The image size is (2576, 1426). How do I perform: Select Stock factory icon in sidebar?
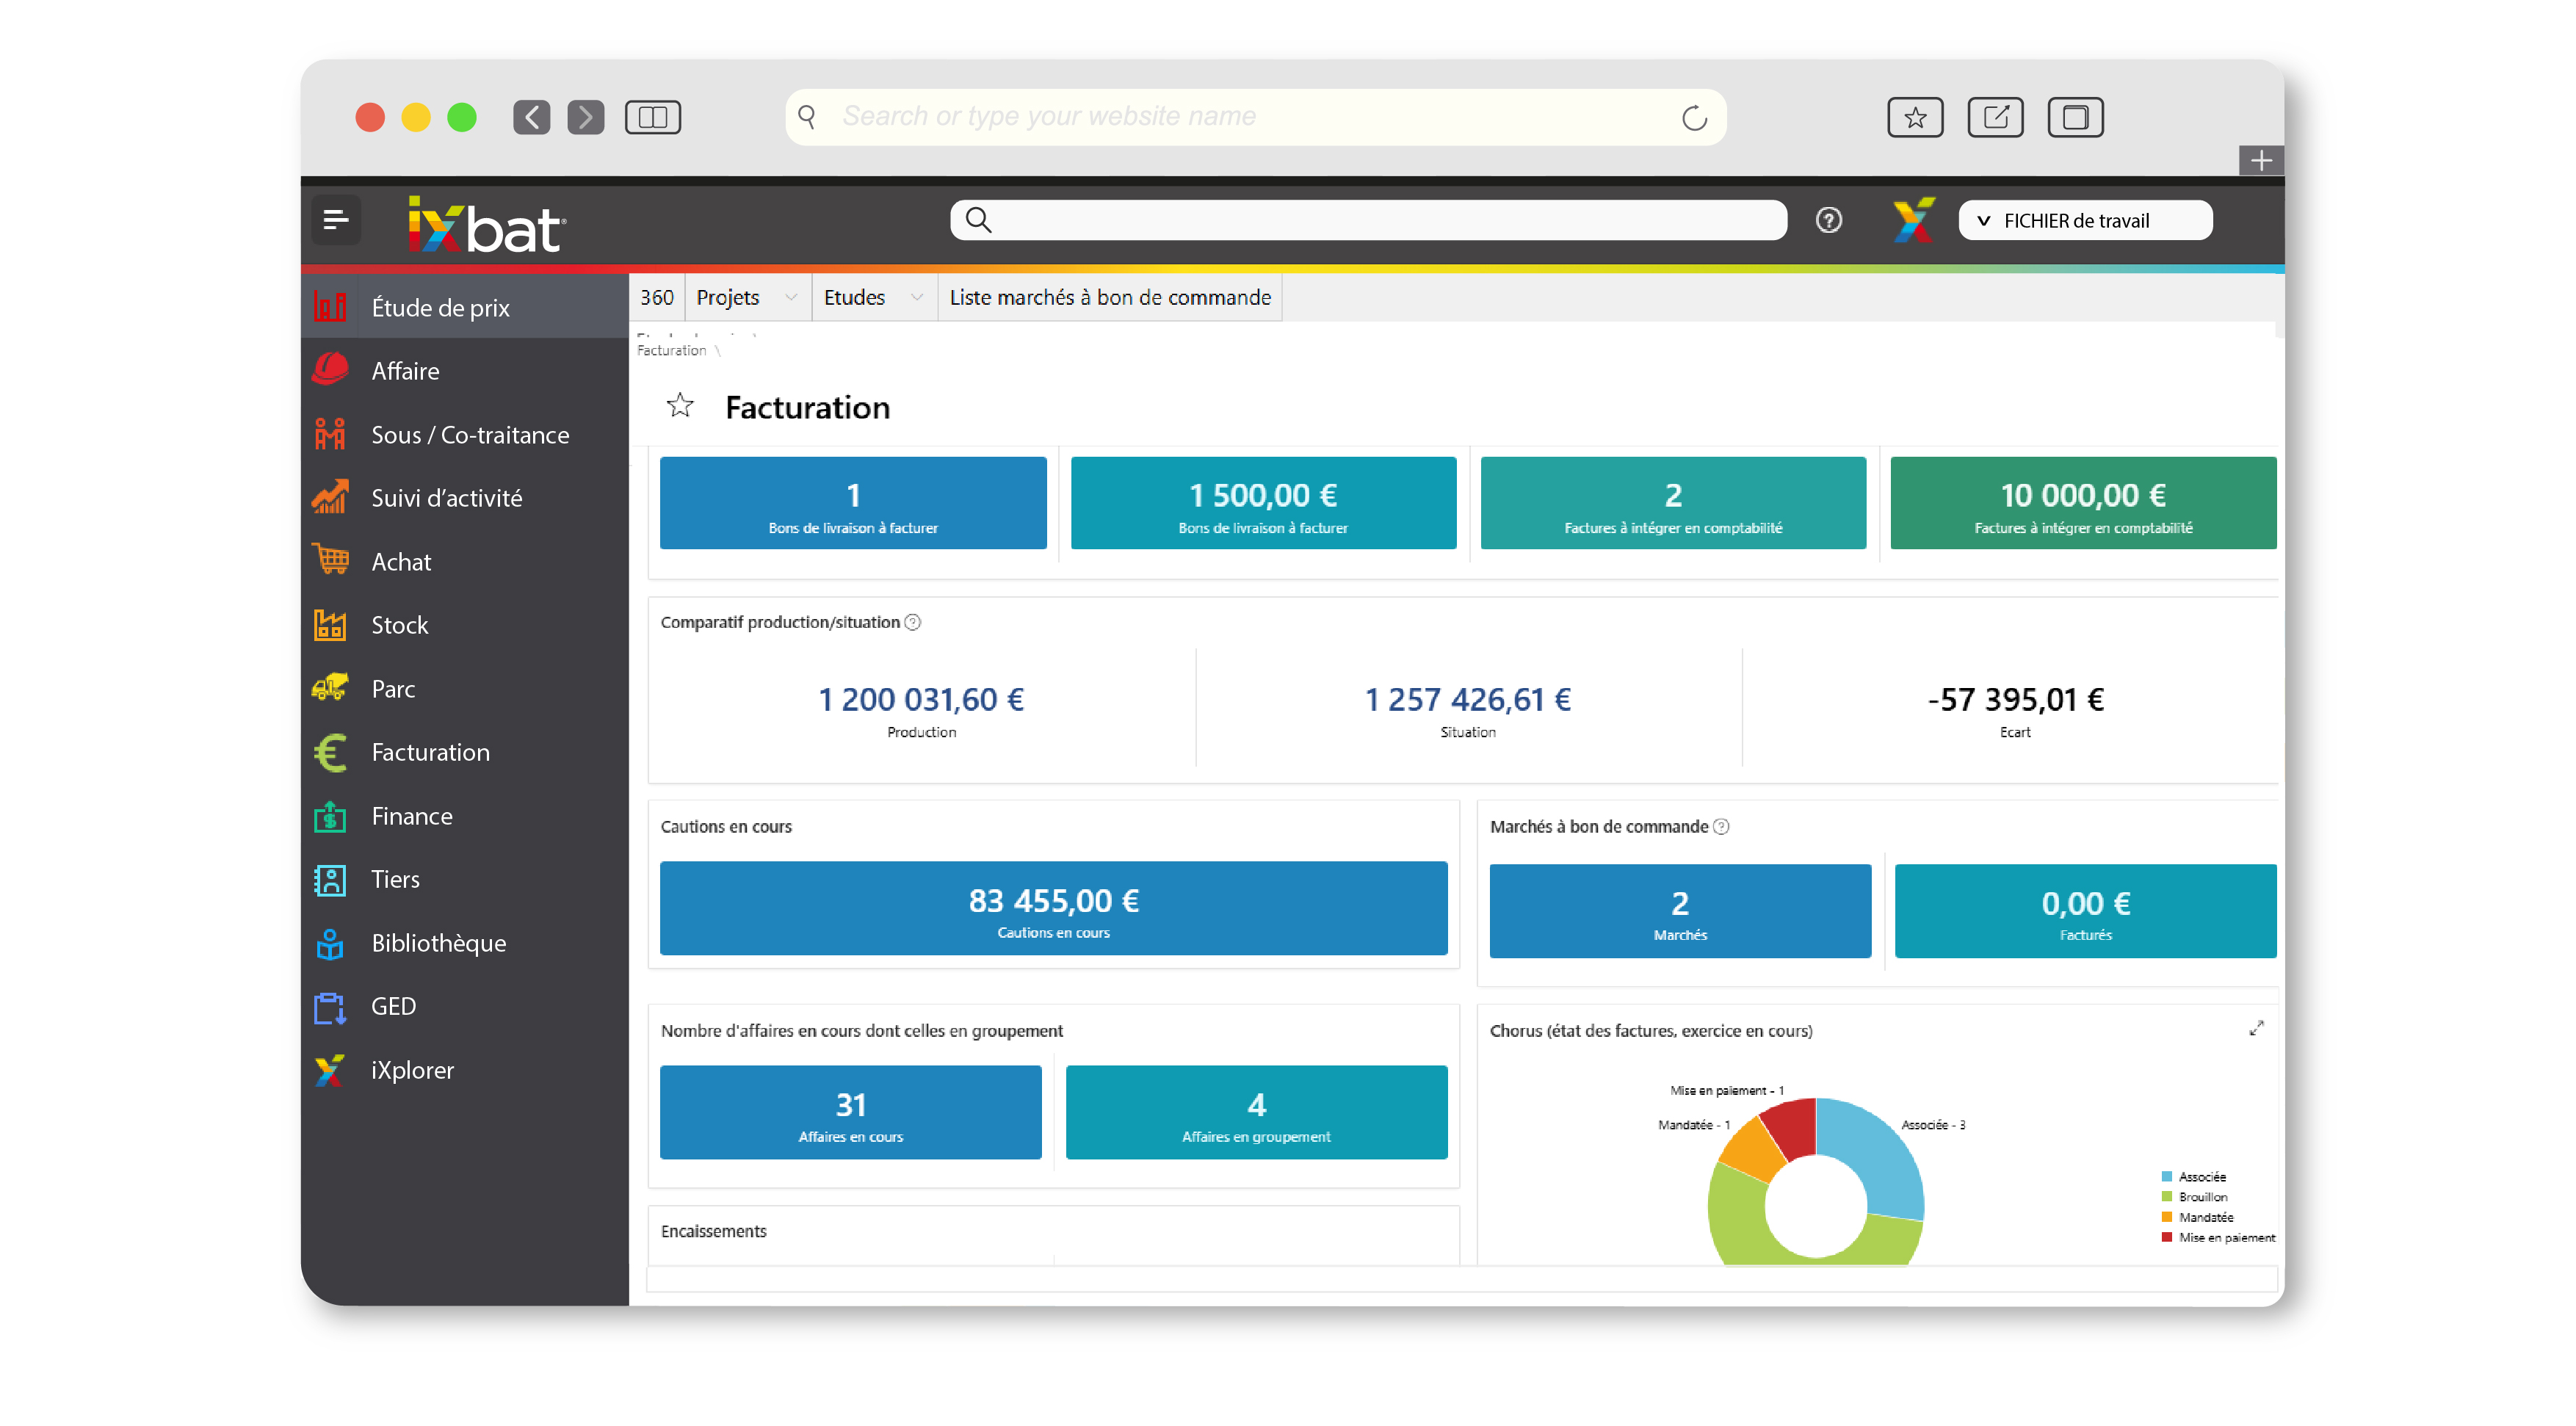331,625
